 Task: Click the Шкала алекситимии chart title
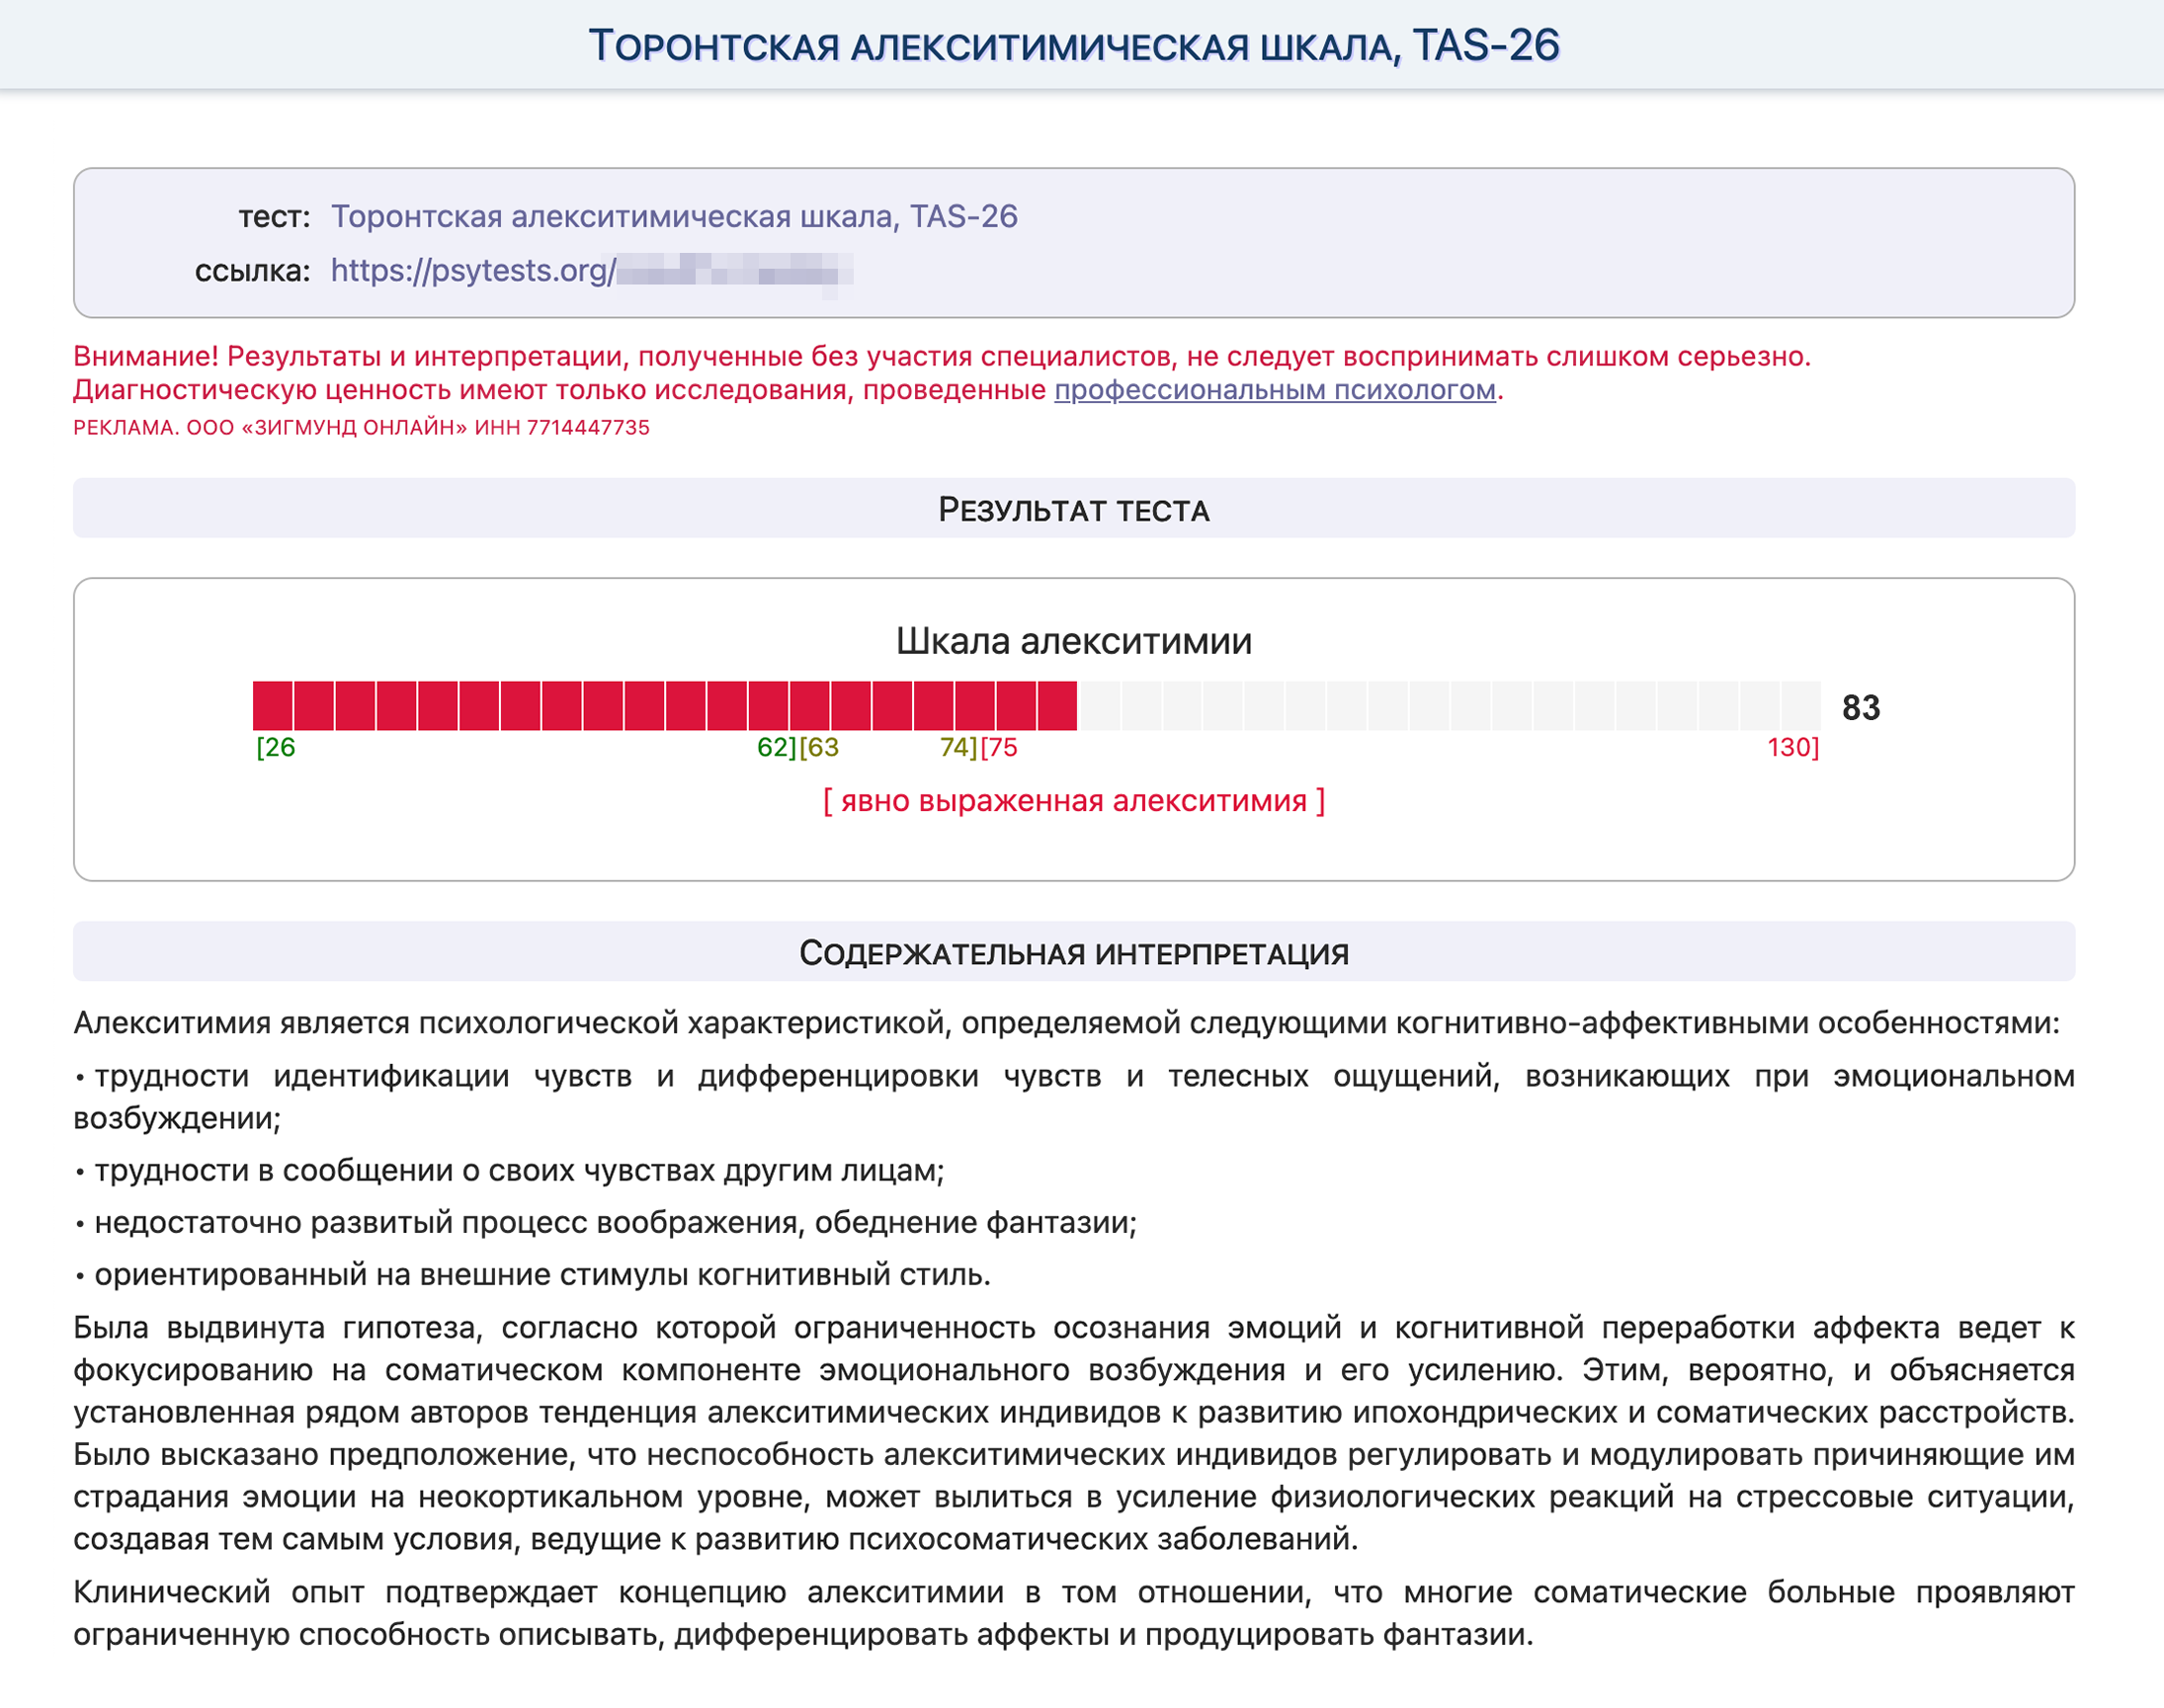click(x=1074, y=641)
